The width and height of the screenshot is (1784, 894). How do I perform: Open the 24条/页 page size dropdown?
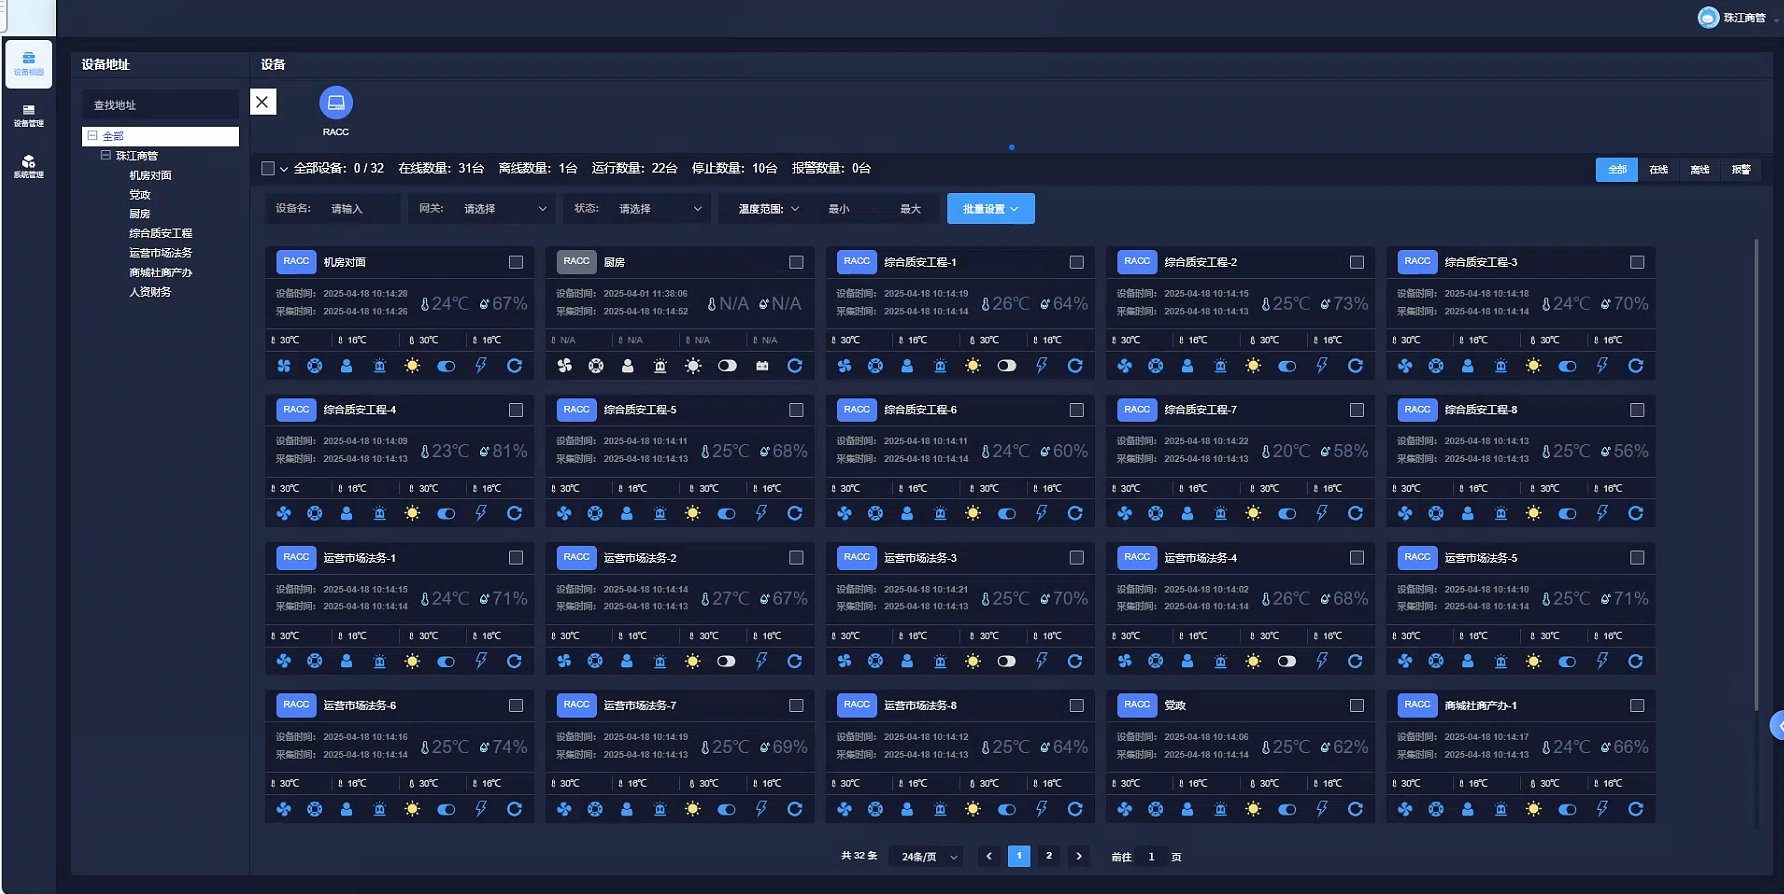pos(928,857)
